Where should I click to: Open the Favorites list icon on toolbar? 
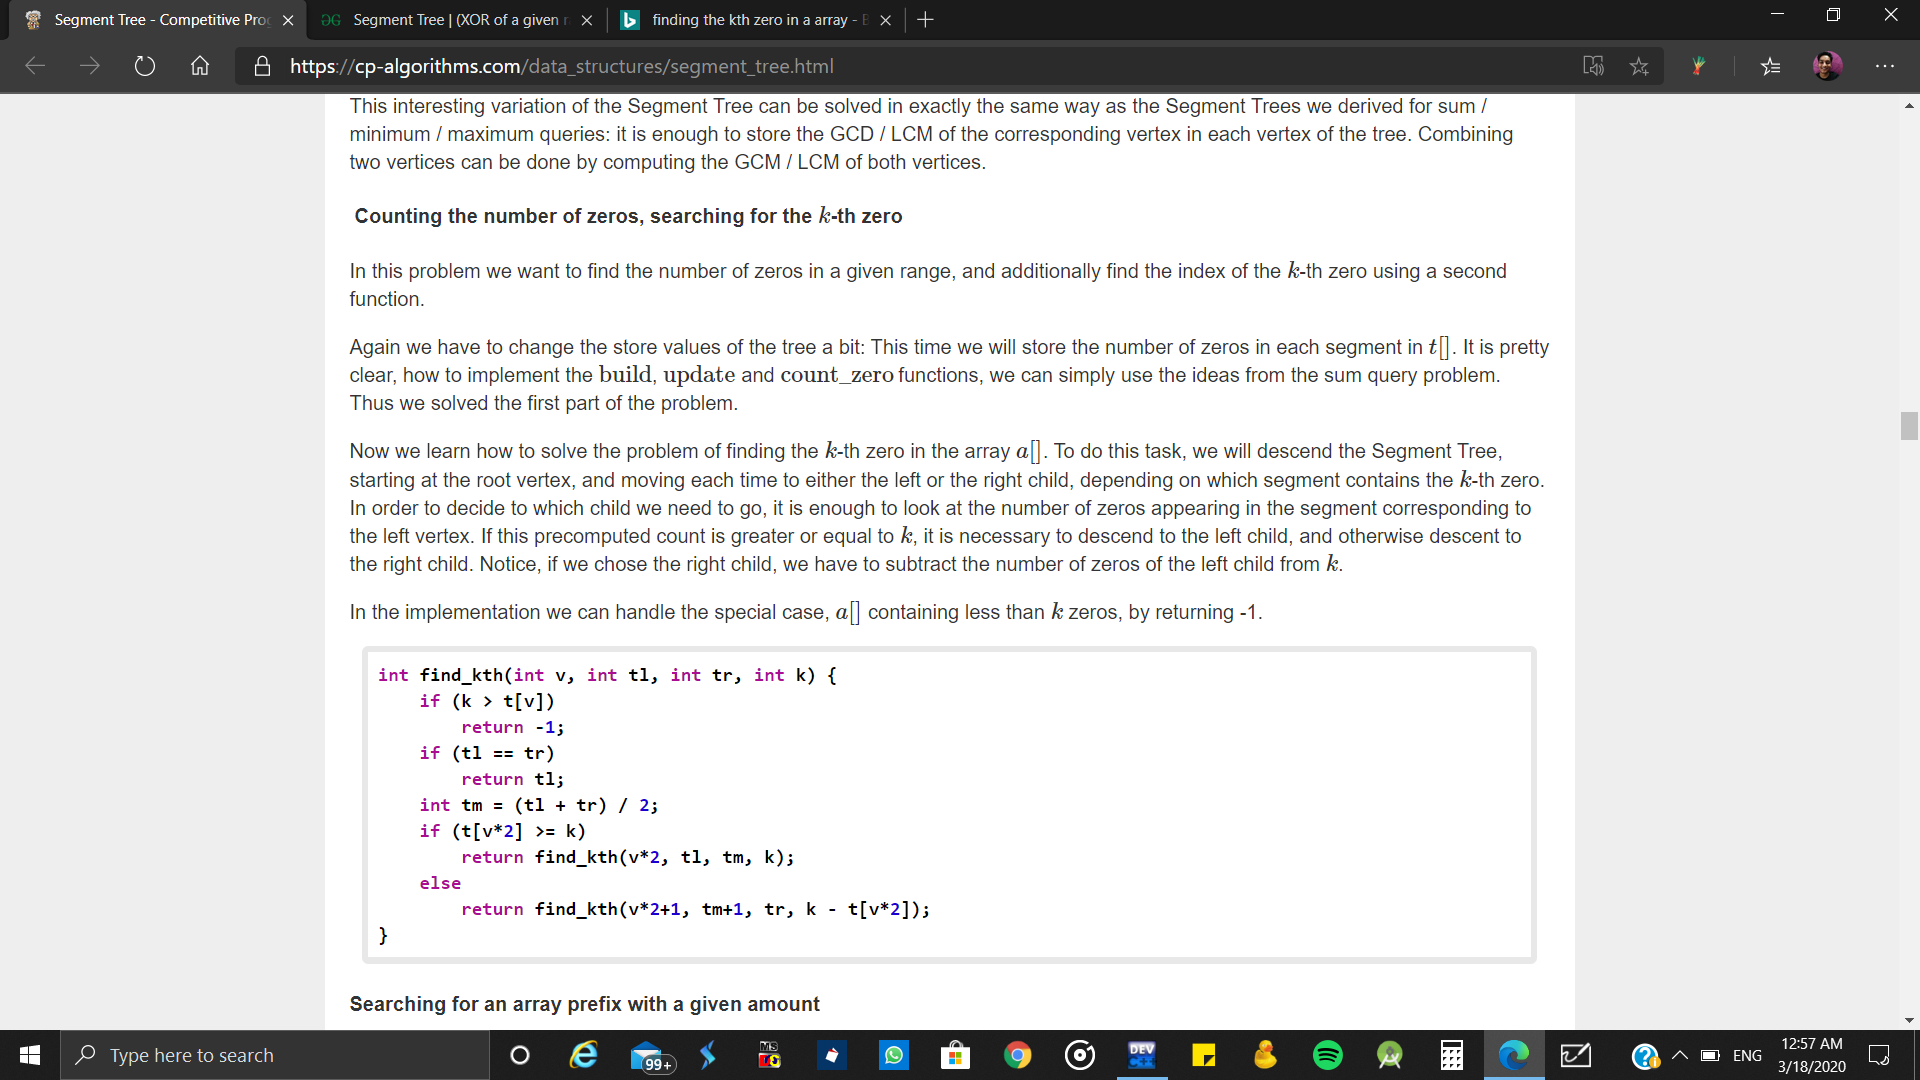(x=1770, y=66)
